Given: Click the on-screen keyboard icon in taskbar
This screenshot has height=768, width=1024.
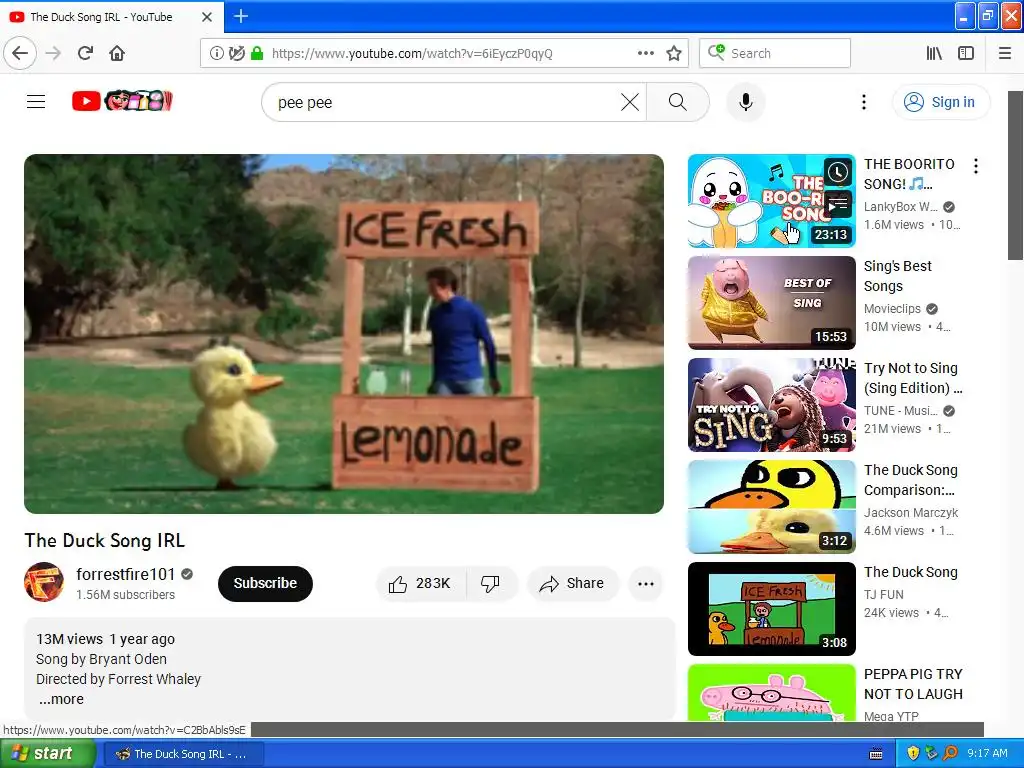Looking at the screenshot, I should [876, 754].
